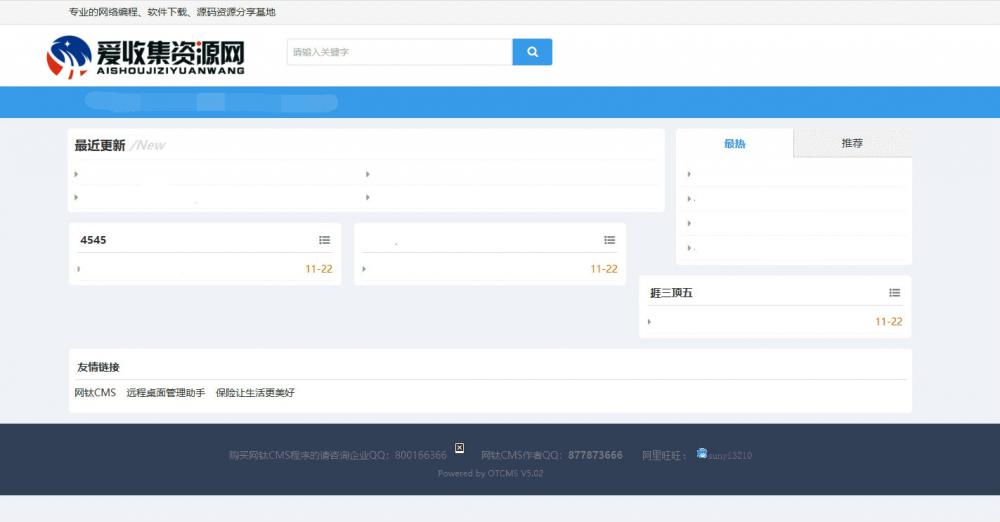1000x522 pixels.
Task: Switch to the 最热 tab
Action: pos(735,144)
